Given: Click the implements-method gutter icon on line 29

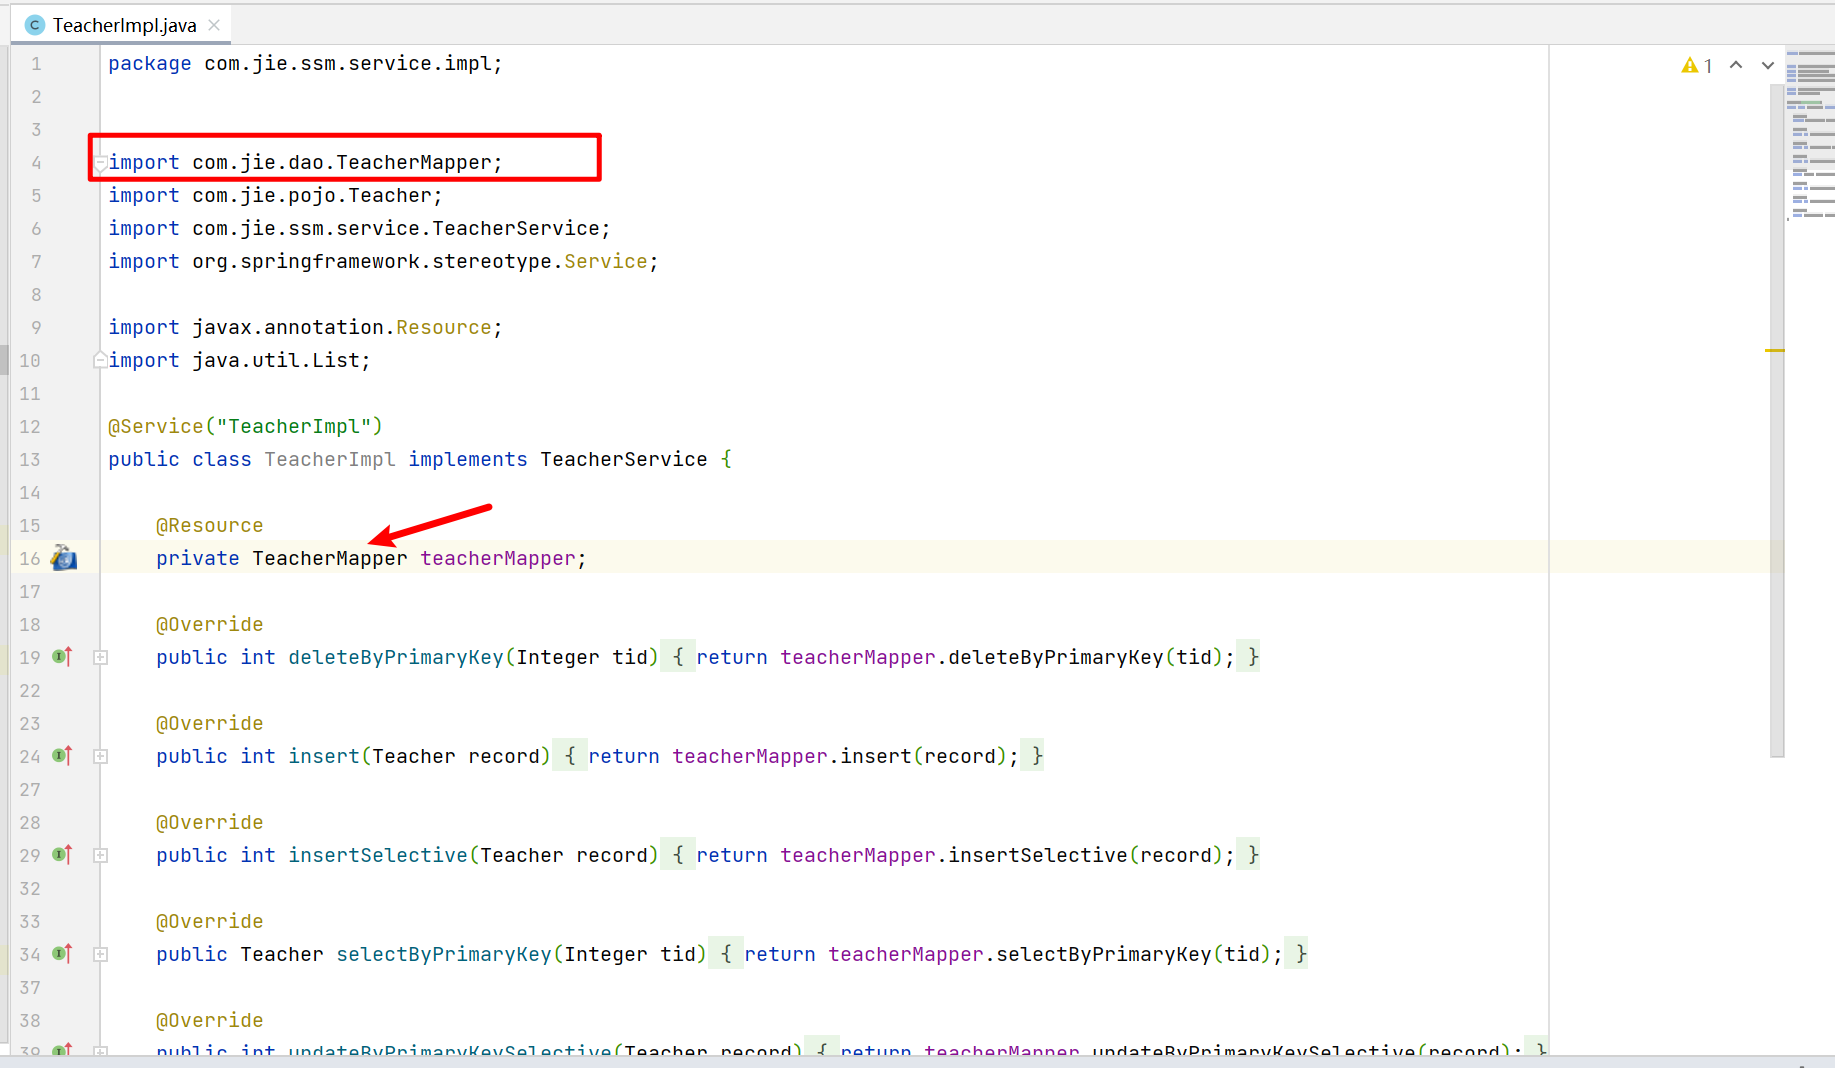Looking at the screenshot, I should tap(62, 855).
